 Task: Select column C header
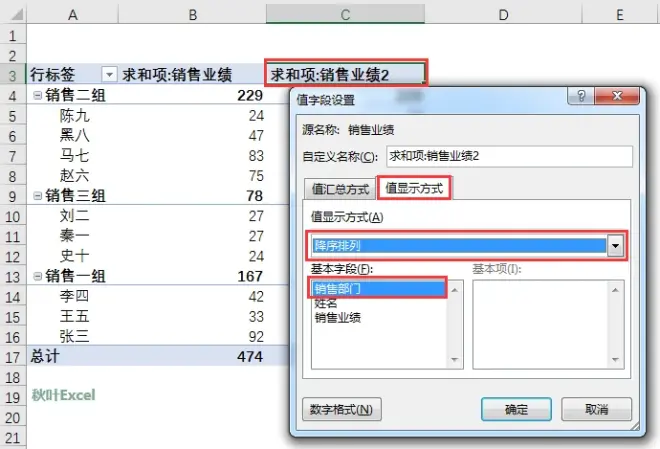click(x=345, y=15)
